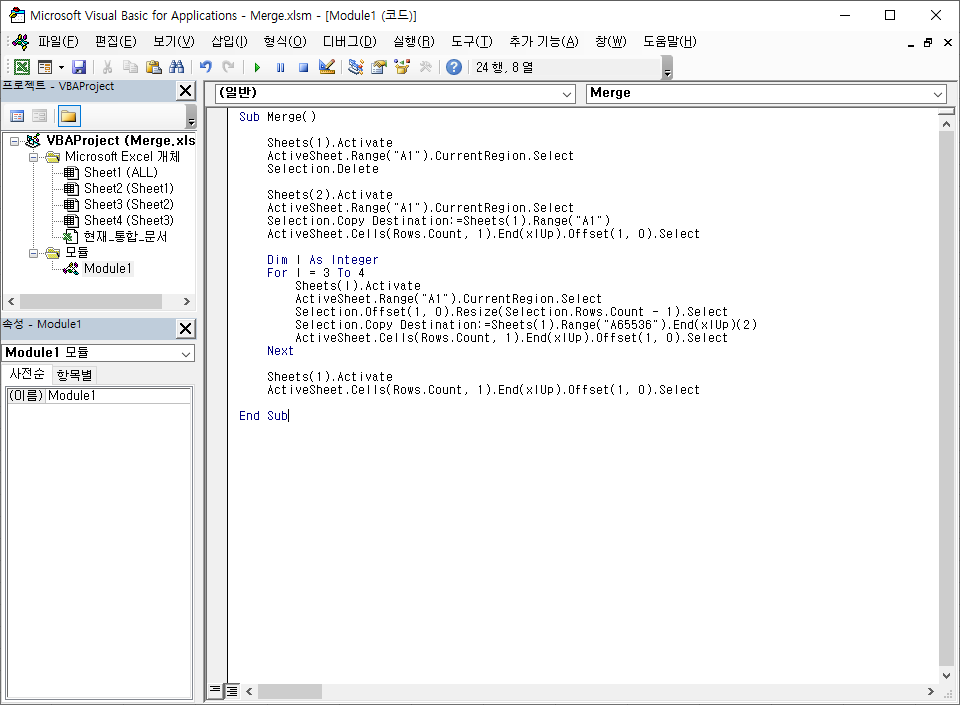Open the 창(W) menu
This screenshot has width=960, height=705.
pyautogui.click(x=610, y=42)
